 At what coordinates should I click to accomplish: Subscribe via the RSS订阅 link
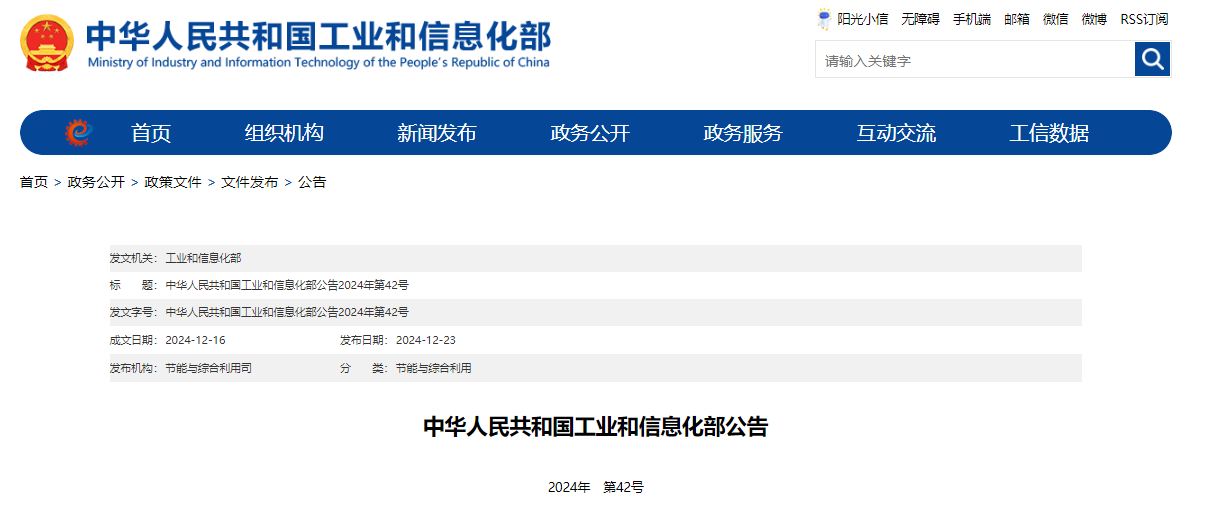tap(1144, 19)
